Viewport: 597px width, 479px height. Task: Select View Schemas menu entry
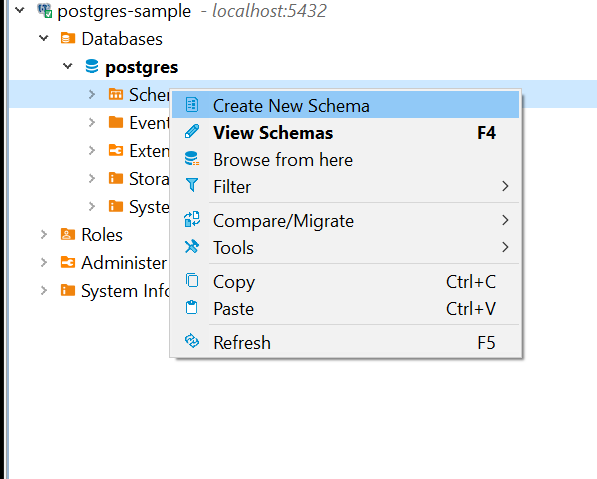tap(345, 133)
